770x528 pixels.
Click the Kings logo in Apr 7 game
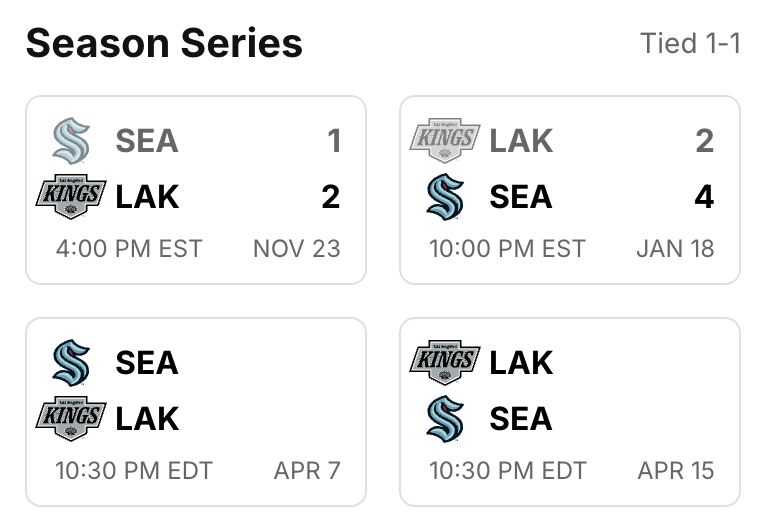(71, 418)
